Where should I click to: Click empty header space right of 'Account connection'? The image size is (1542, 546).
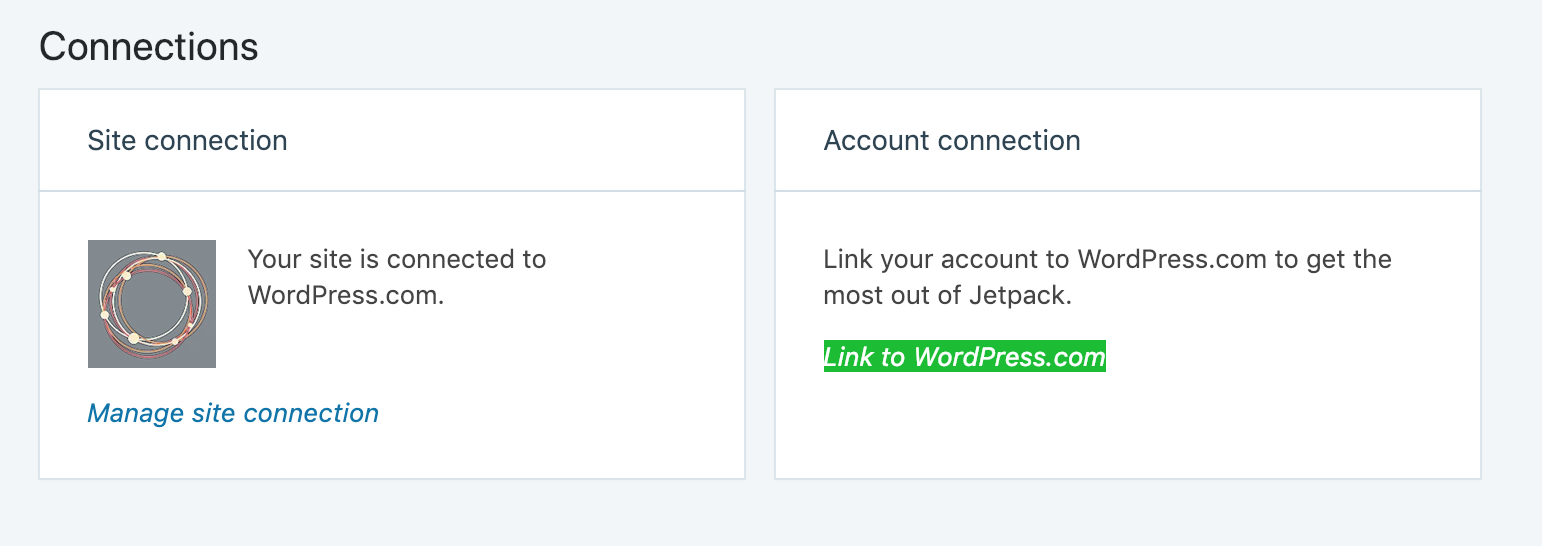tap(1280, 140)
